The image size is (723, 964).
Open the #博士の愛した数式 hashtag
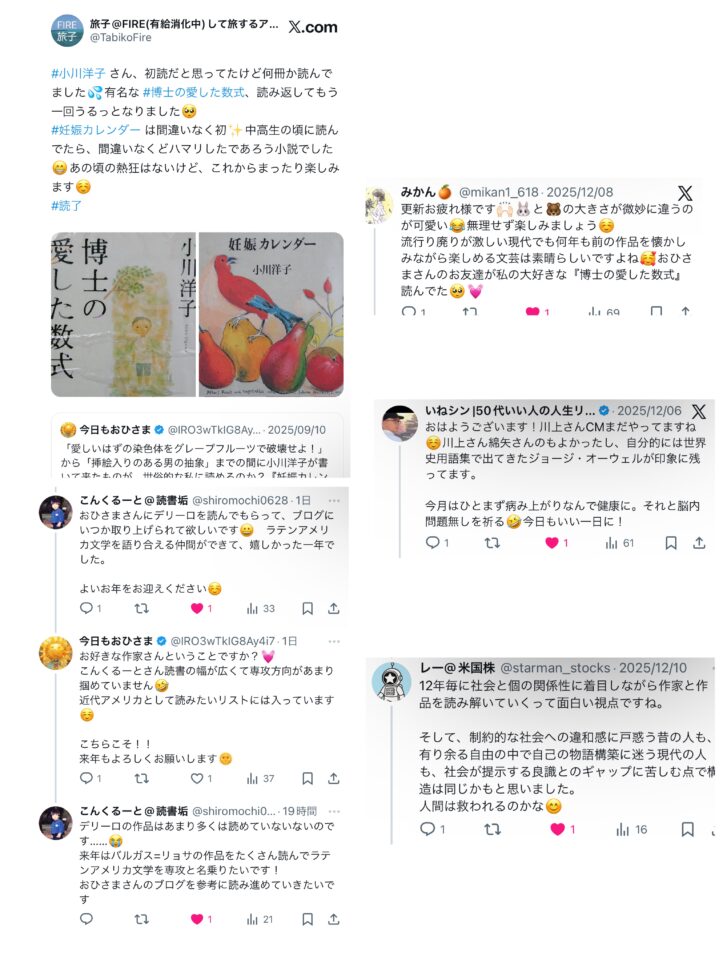point(194,92)
